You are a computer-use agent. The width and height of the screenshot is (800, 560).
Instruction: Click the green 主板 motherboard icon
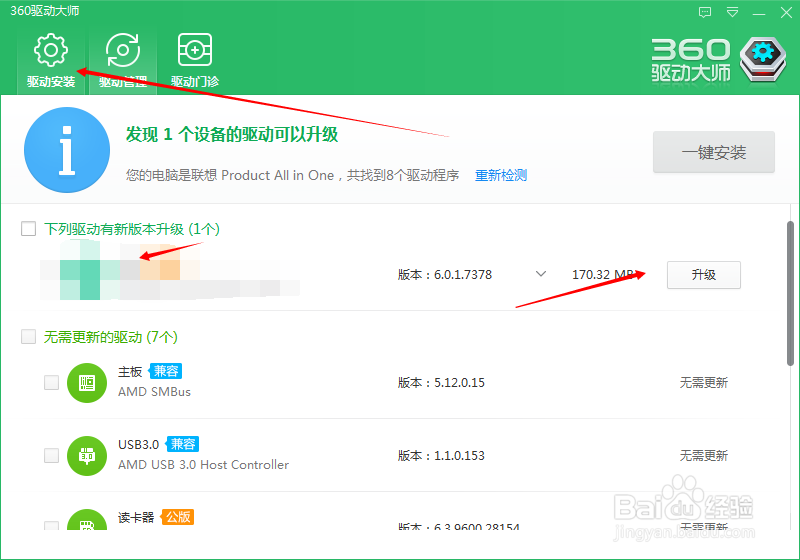click(87, 383)
